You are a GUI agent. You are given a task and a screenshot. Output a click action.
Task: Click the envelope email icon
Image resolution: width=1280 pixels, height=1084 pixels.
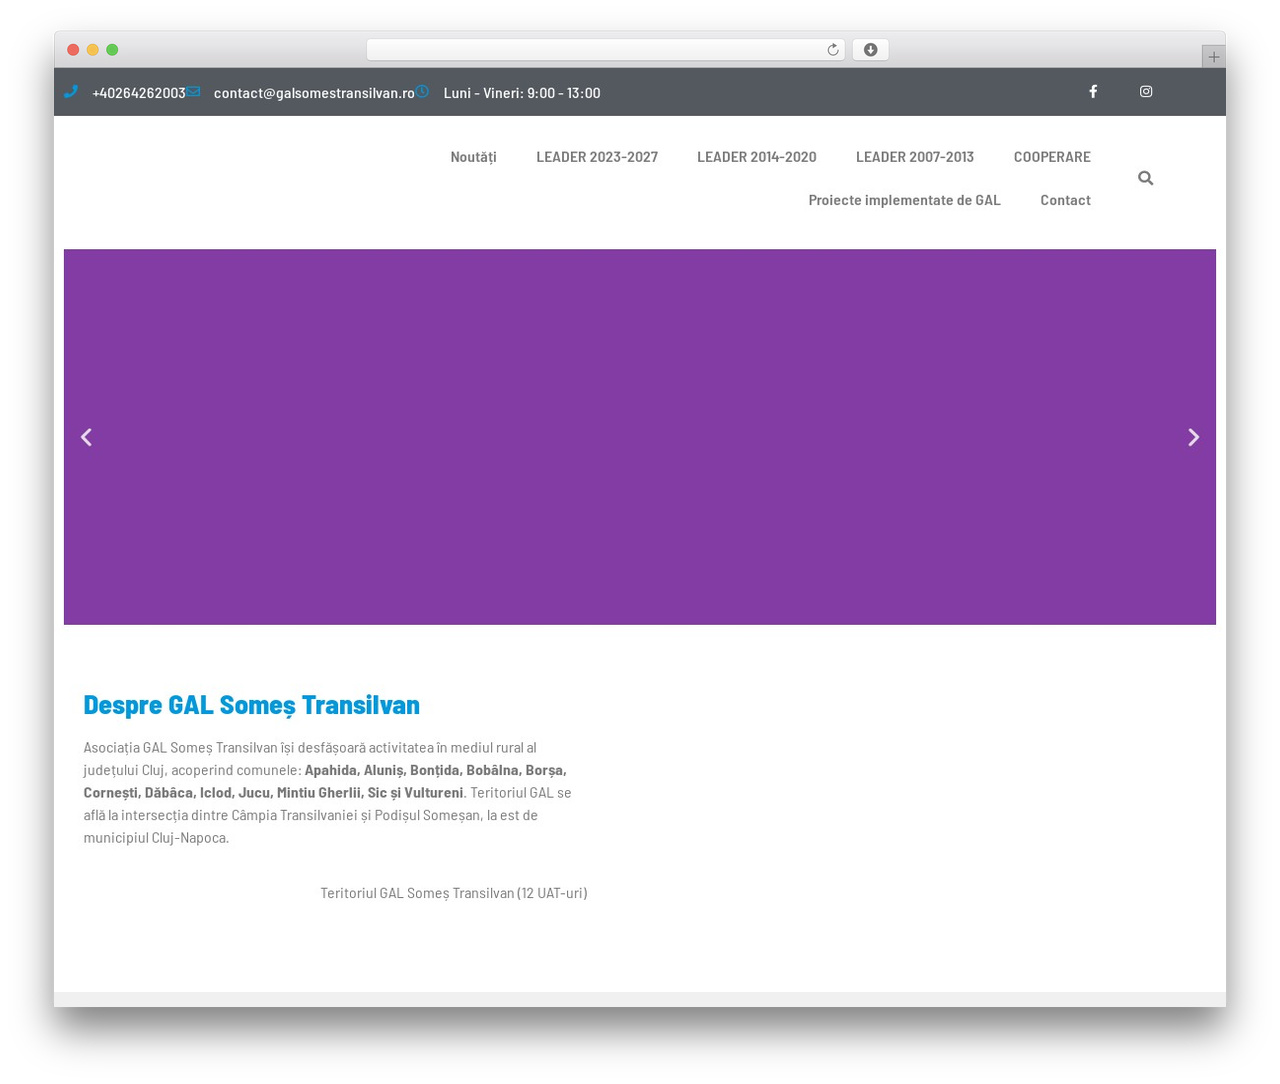tap(193, 92)
